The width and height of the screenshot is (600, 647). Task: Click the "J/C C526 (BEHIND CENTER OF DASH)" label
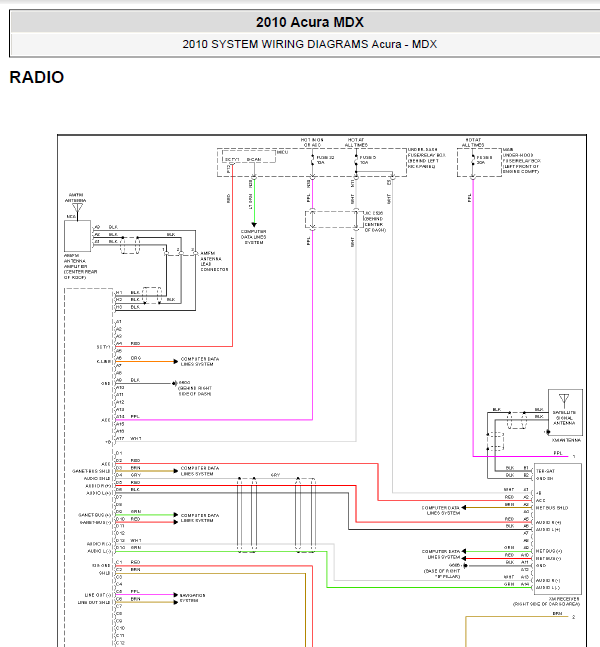click(375, 222)
